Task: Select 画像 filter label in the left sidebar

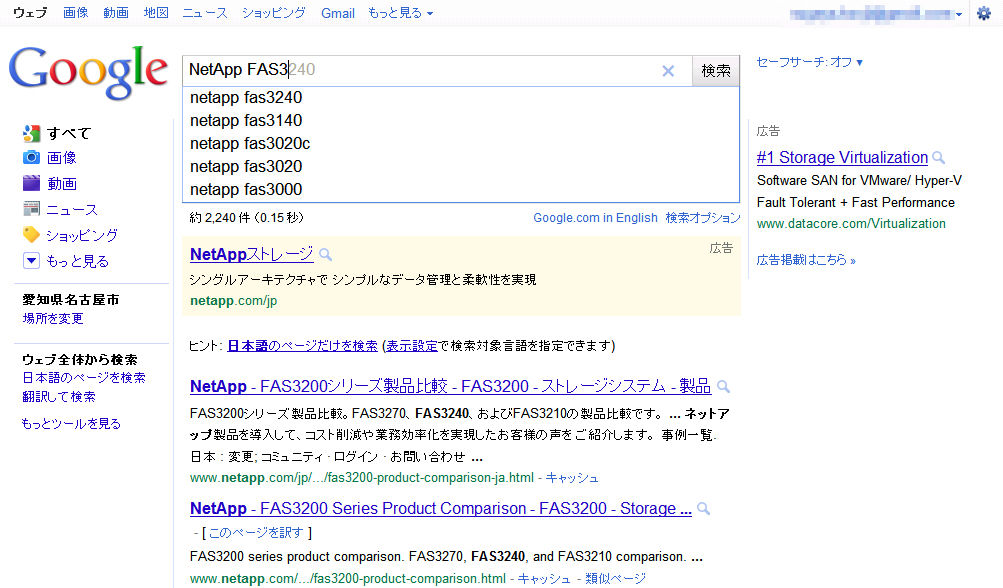Action: 62,157
